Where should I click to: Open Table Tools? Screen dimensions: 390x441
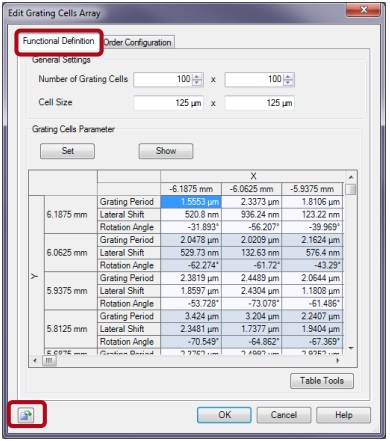[322, 381]
